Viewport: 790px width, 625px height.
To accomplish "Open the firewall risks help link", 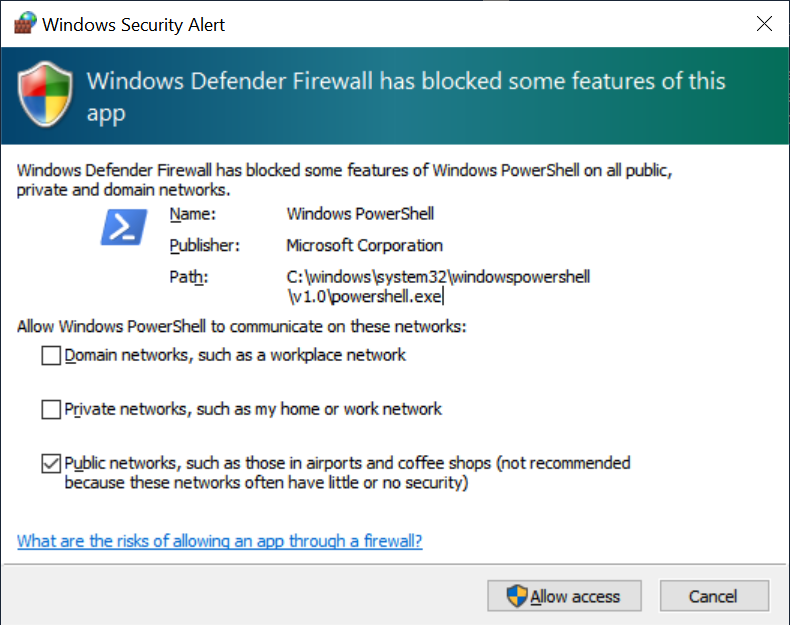I will [220, 541].
